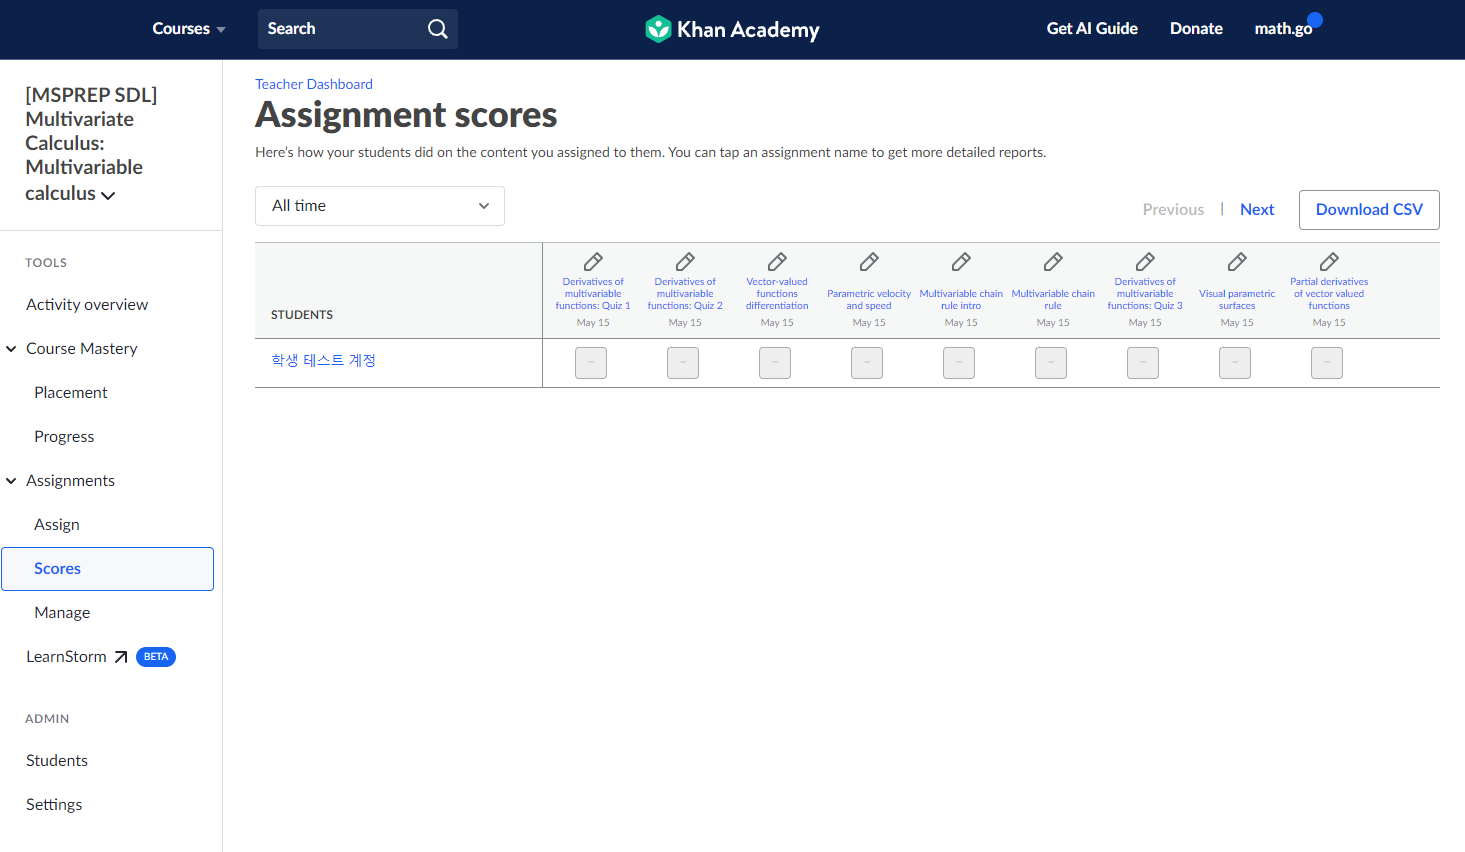Click pencil icon above Visual parametric surfaces
Screen dimensions: 1465x852
pyautogui.click(x=1237, y=262)
